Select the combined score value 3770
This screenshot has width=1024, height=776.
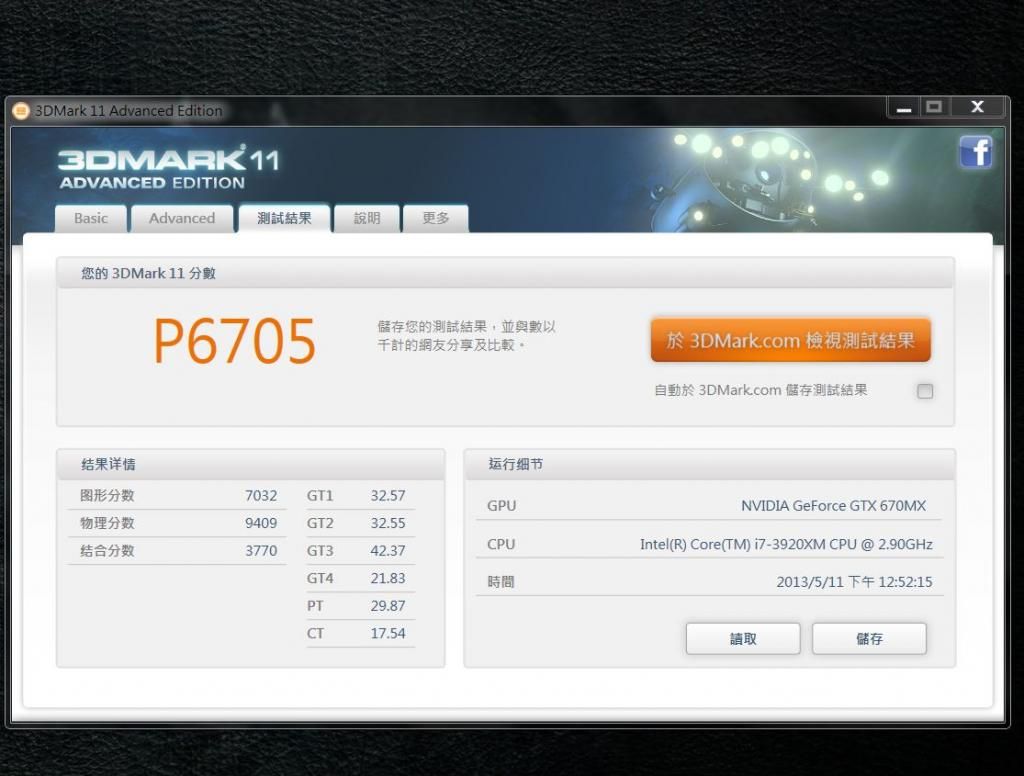(261, 551)
